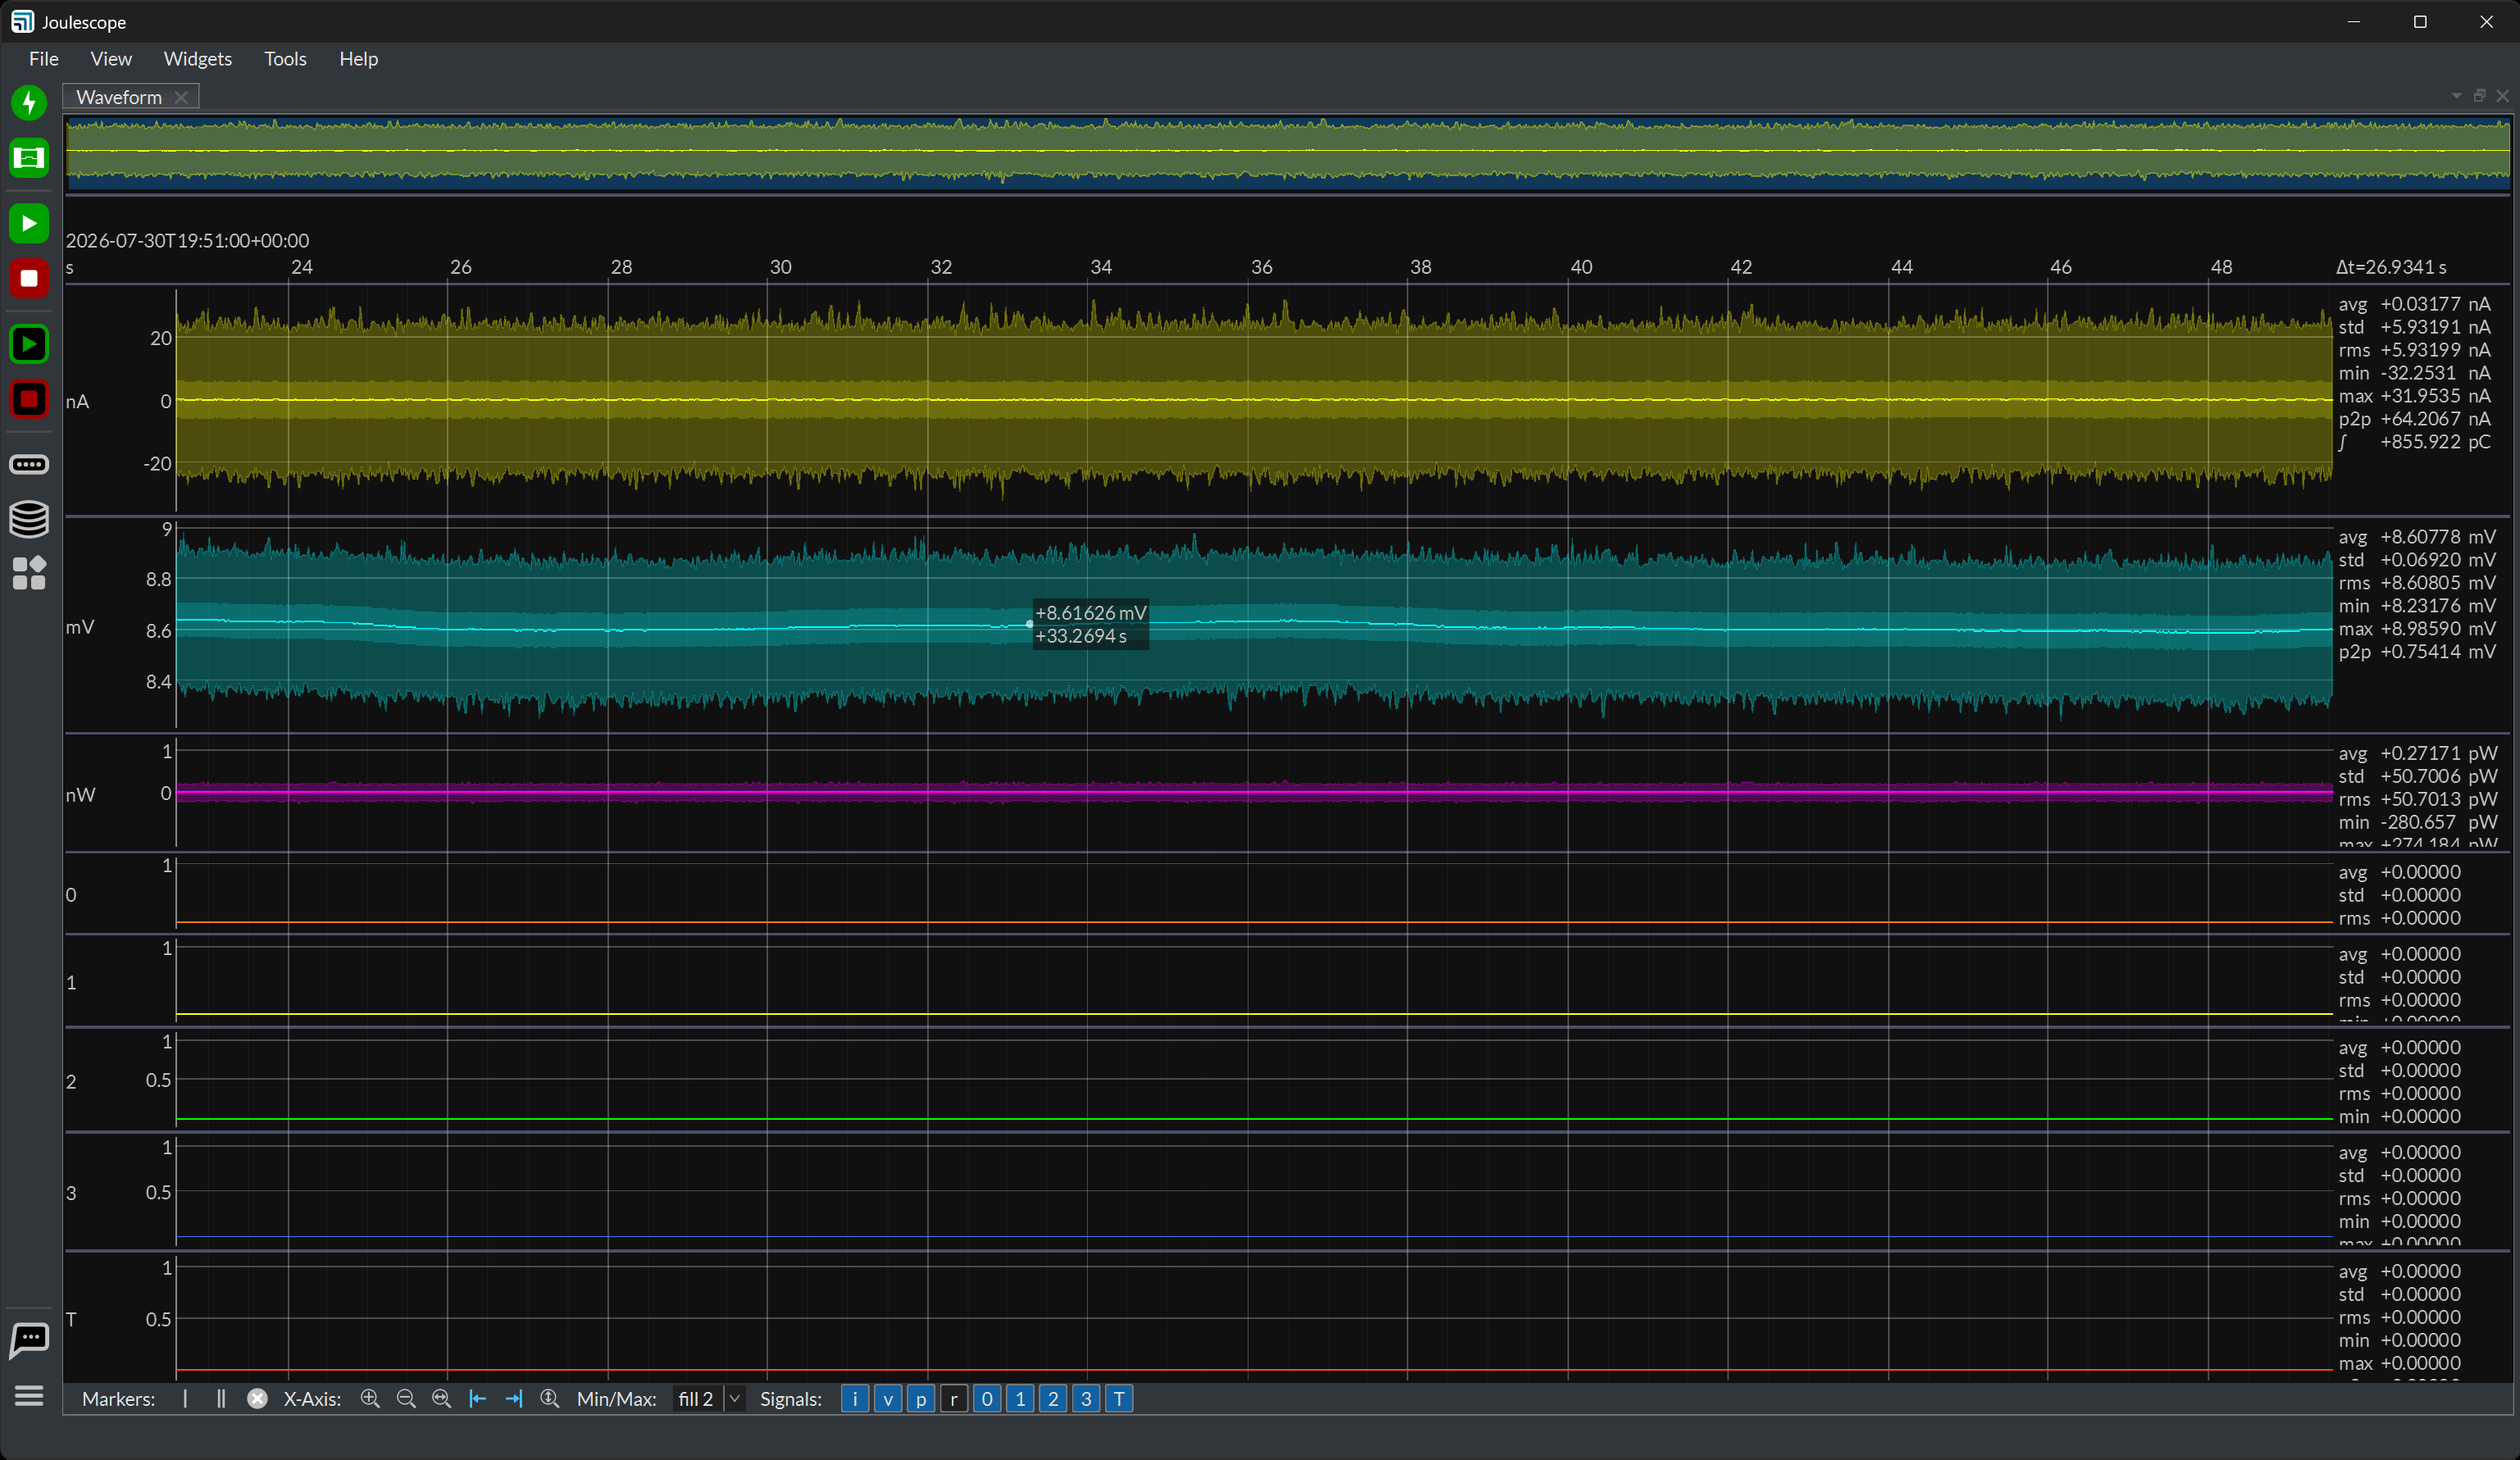2520x1460 pixels.
Task: Open the File menu
Action: (x=44, y=59)
